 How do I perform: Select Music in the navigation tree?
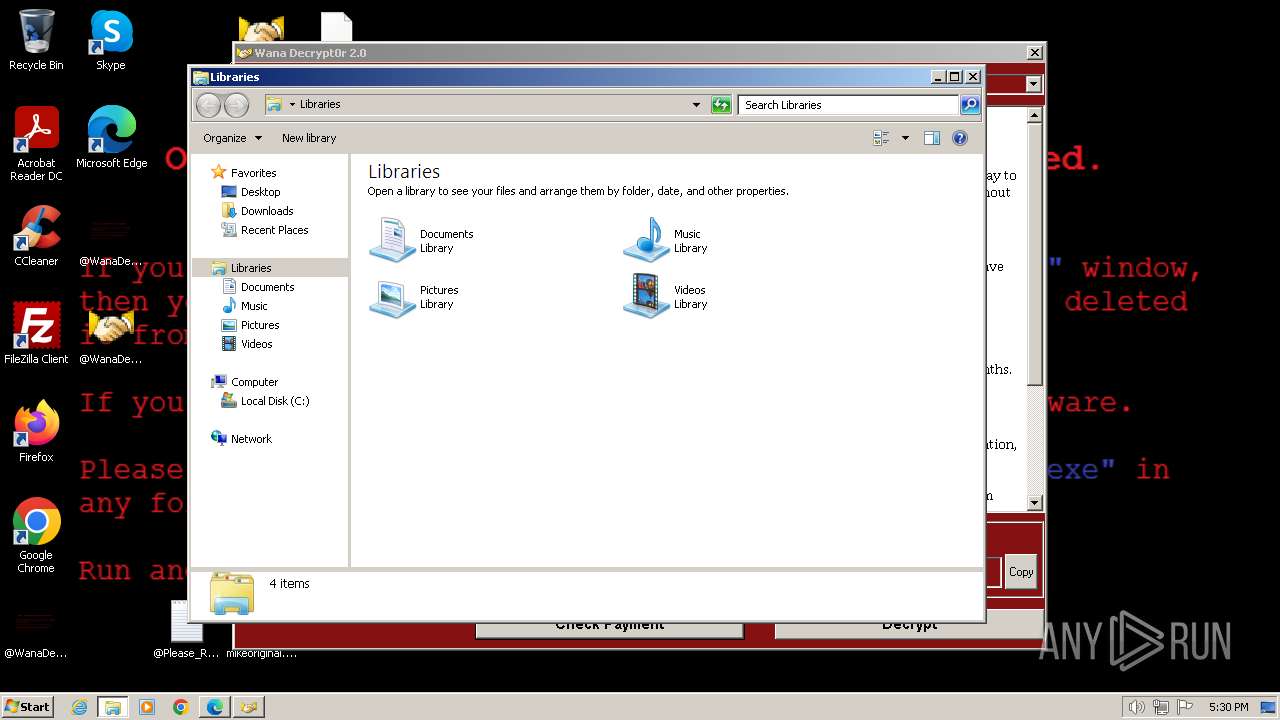[254, 306]
